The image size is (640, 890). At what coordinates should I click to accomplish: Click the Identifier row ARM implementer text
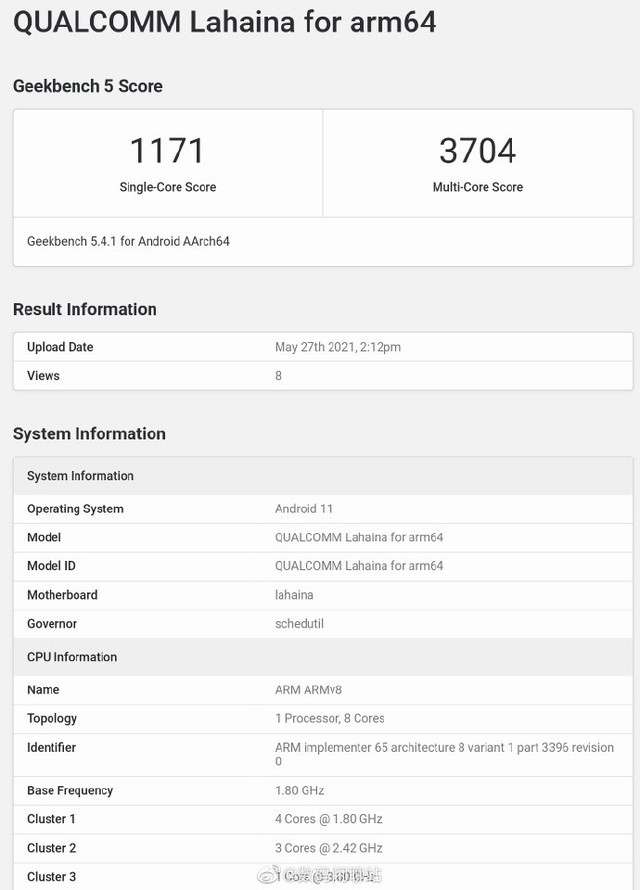(x=444, y=754)
